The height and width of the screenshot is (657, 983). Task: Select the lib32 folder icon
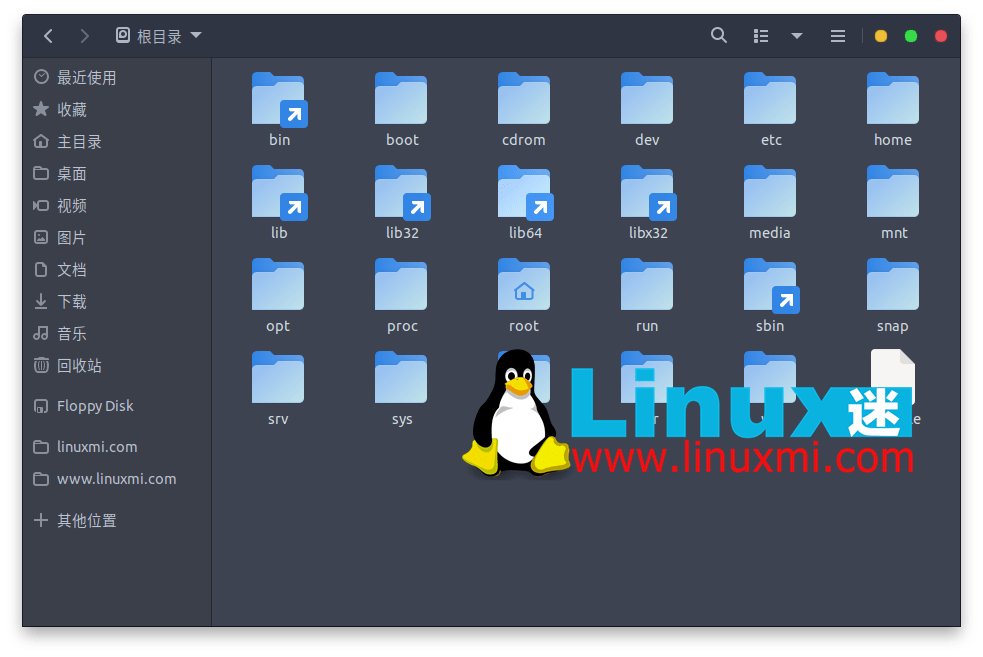coord(401,192)
